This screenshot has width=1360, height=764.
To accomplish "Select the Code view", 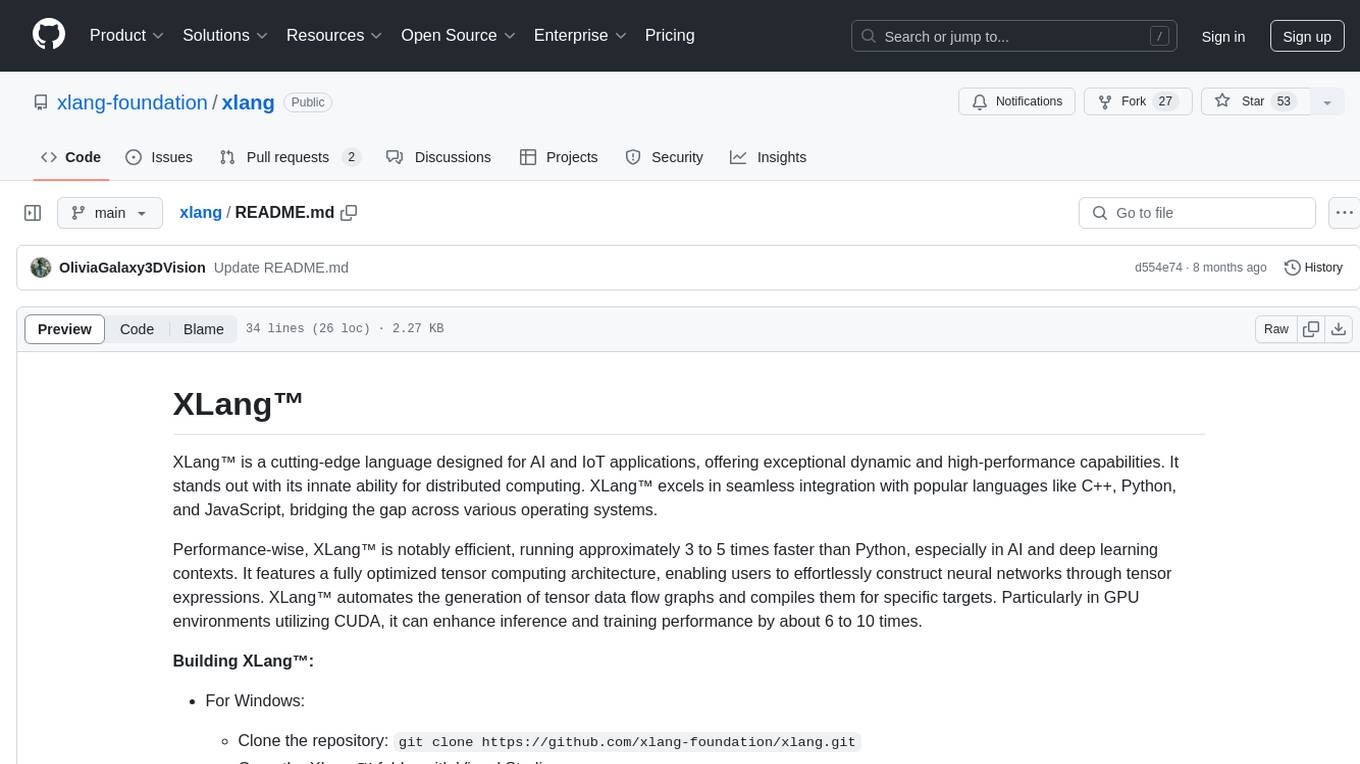I will click(x=137, y=329).
